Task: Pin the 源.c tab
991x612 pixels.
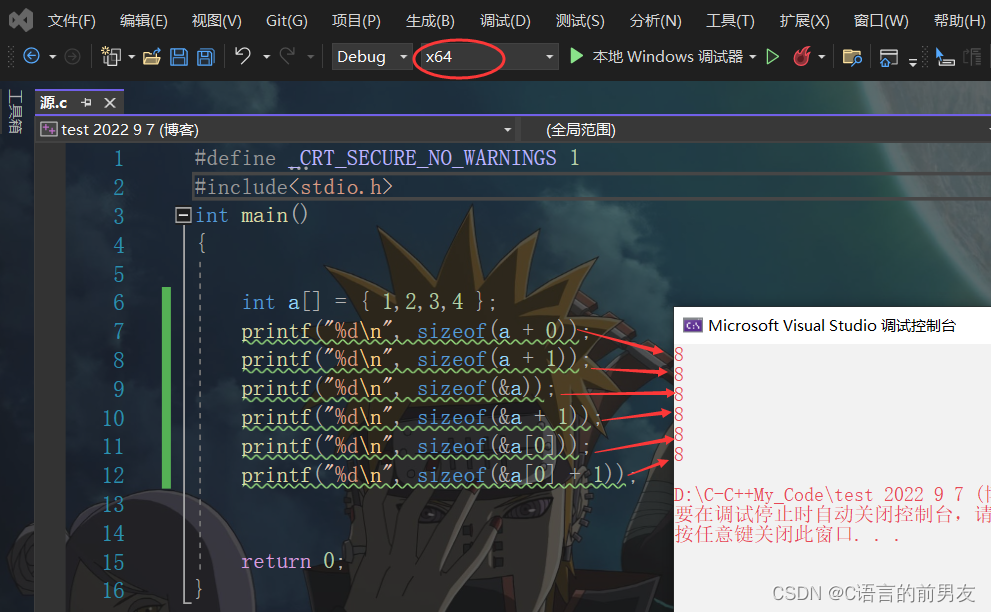Action: (87, 102)
